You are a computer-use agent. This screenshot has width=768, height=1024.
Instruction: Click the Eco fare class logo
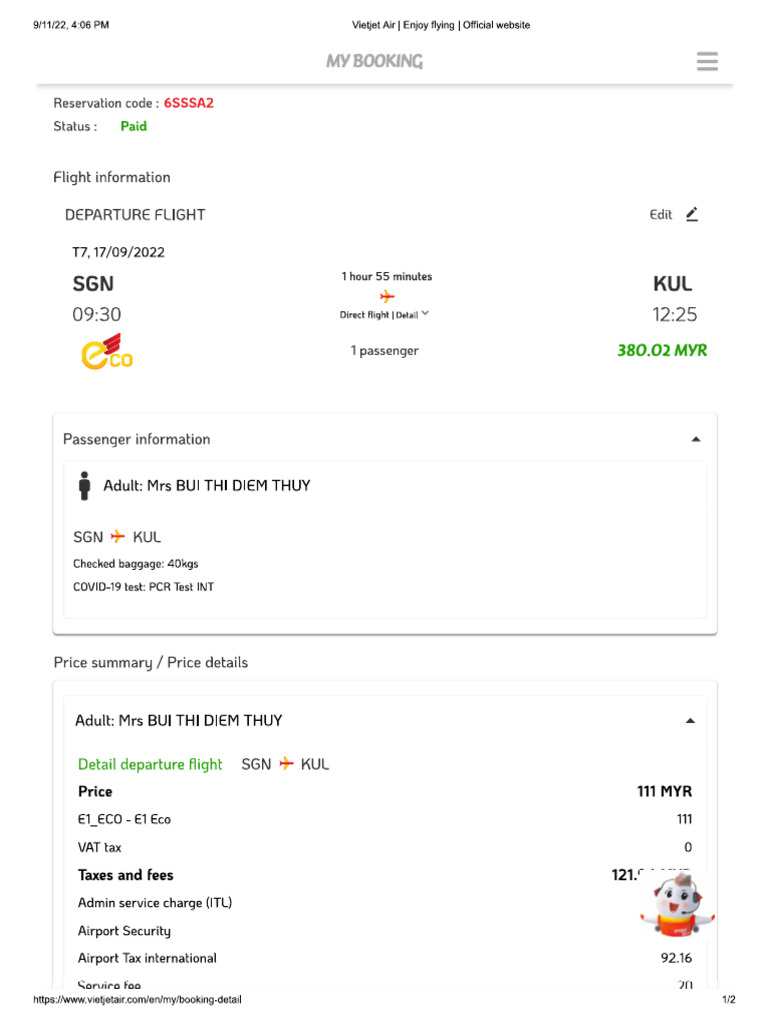coord(107,352)
